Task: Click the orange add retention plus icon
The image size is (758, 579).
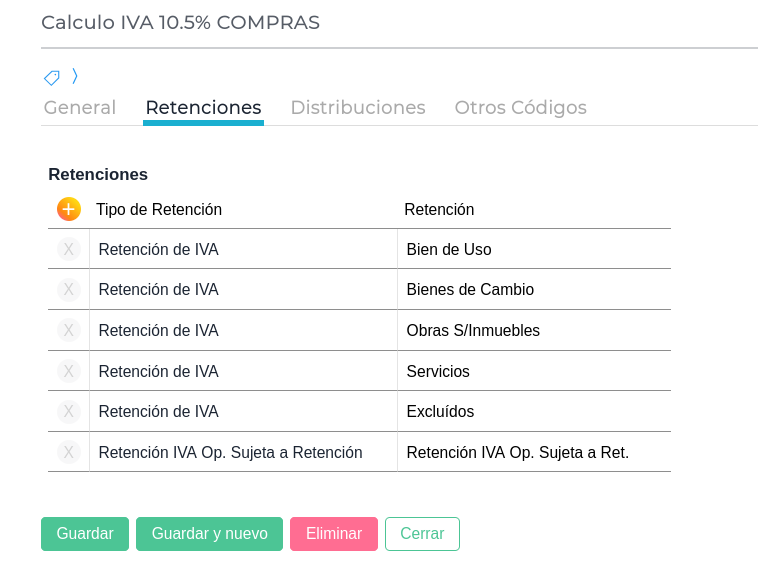Action: coord(68,209)
